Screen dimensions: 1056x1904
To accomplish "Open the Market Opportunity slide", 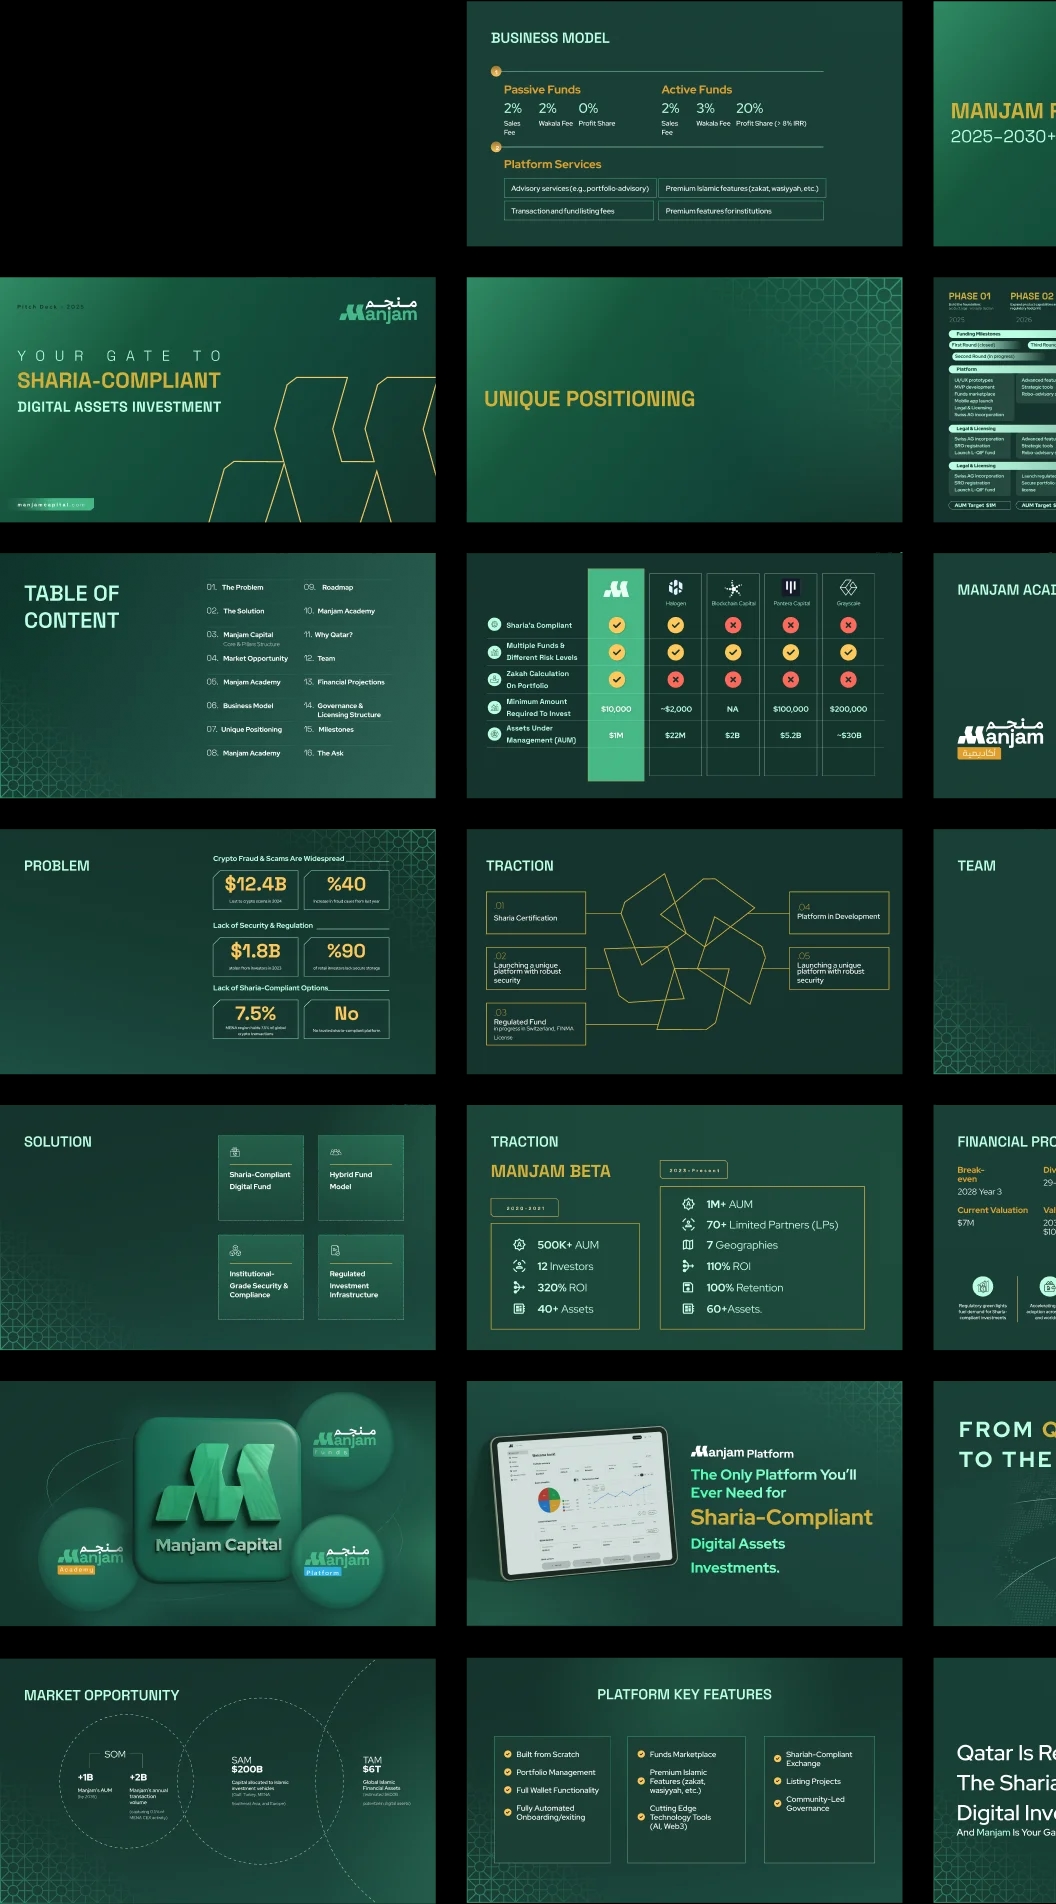I will click(x=218, y=1781).
